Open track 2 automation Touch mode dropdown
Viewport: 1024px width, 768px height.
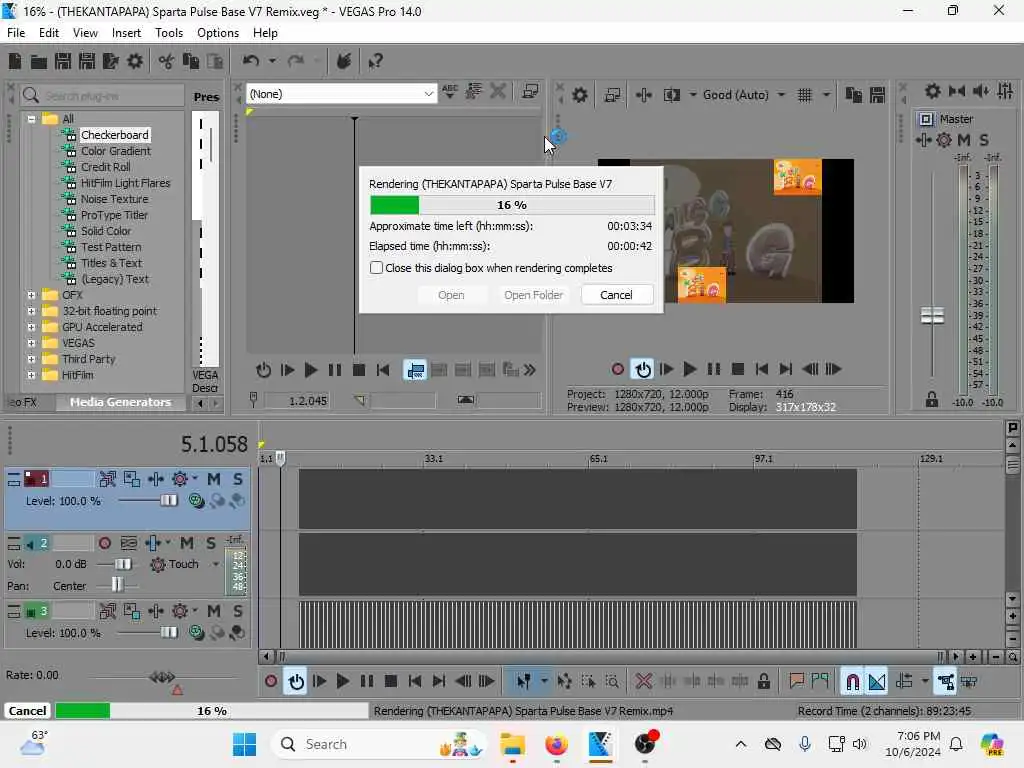click(216, 564)
